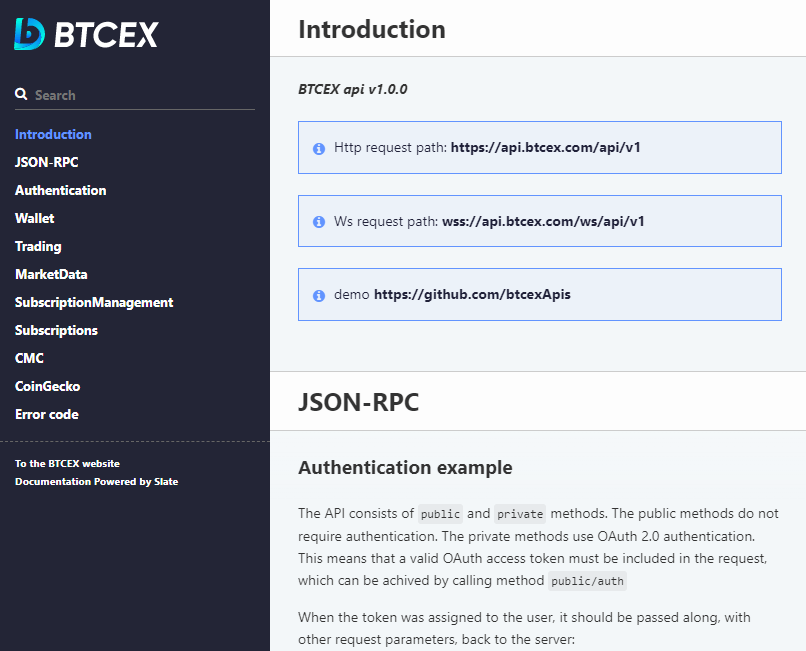Click the info icon beside Http request path
This screenshot has width=806, height=651.
[319, 148]
